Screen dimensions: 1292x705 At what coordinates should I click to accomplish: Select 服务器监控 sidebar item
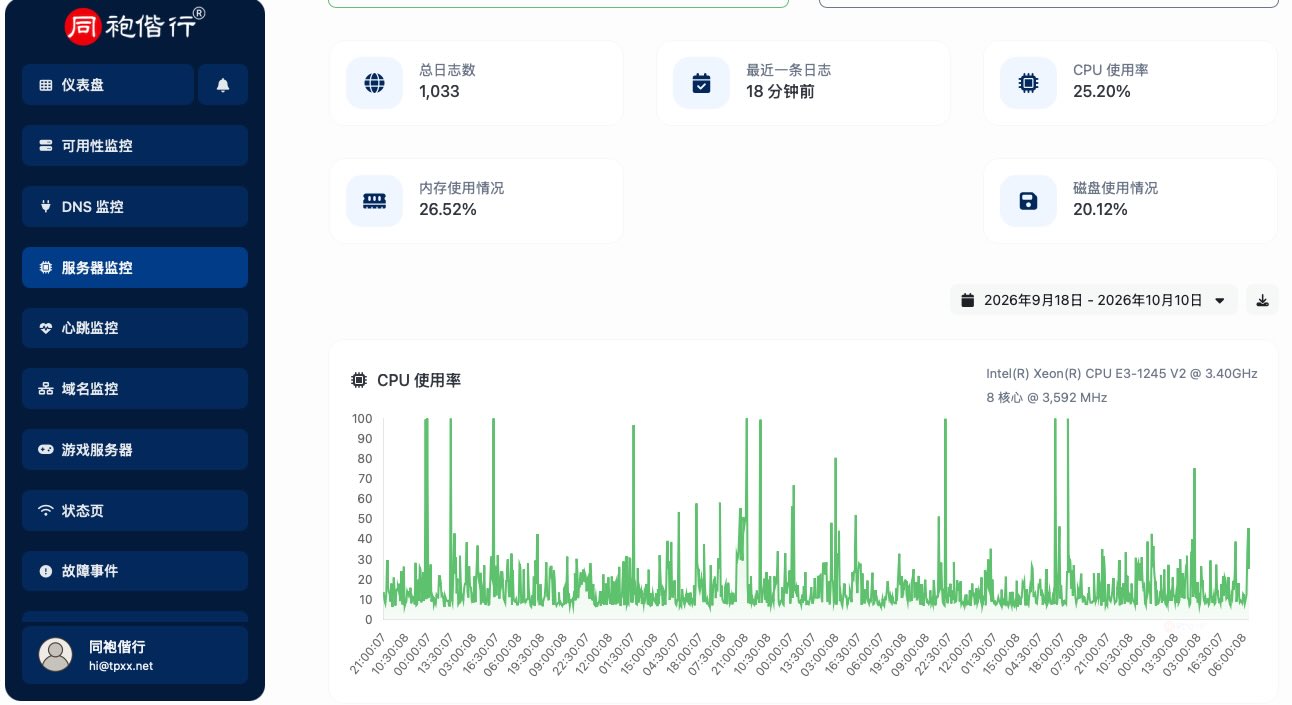tap(135, 268)
